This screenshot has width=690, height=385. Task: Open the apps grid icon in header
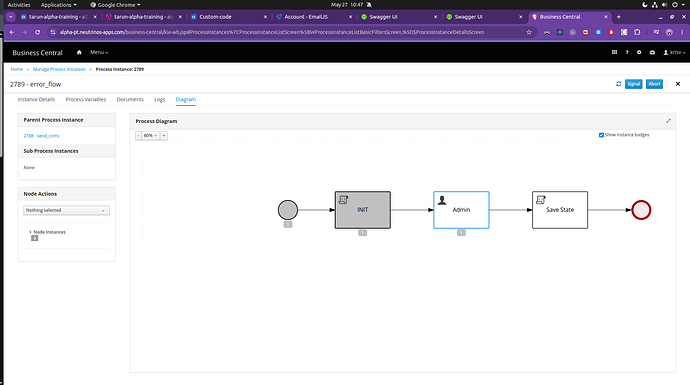[x=614, y=52]
